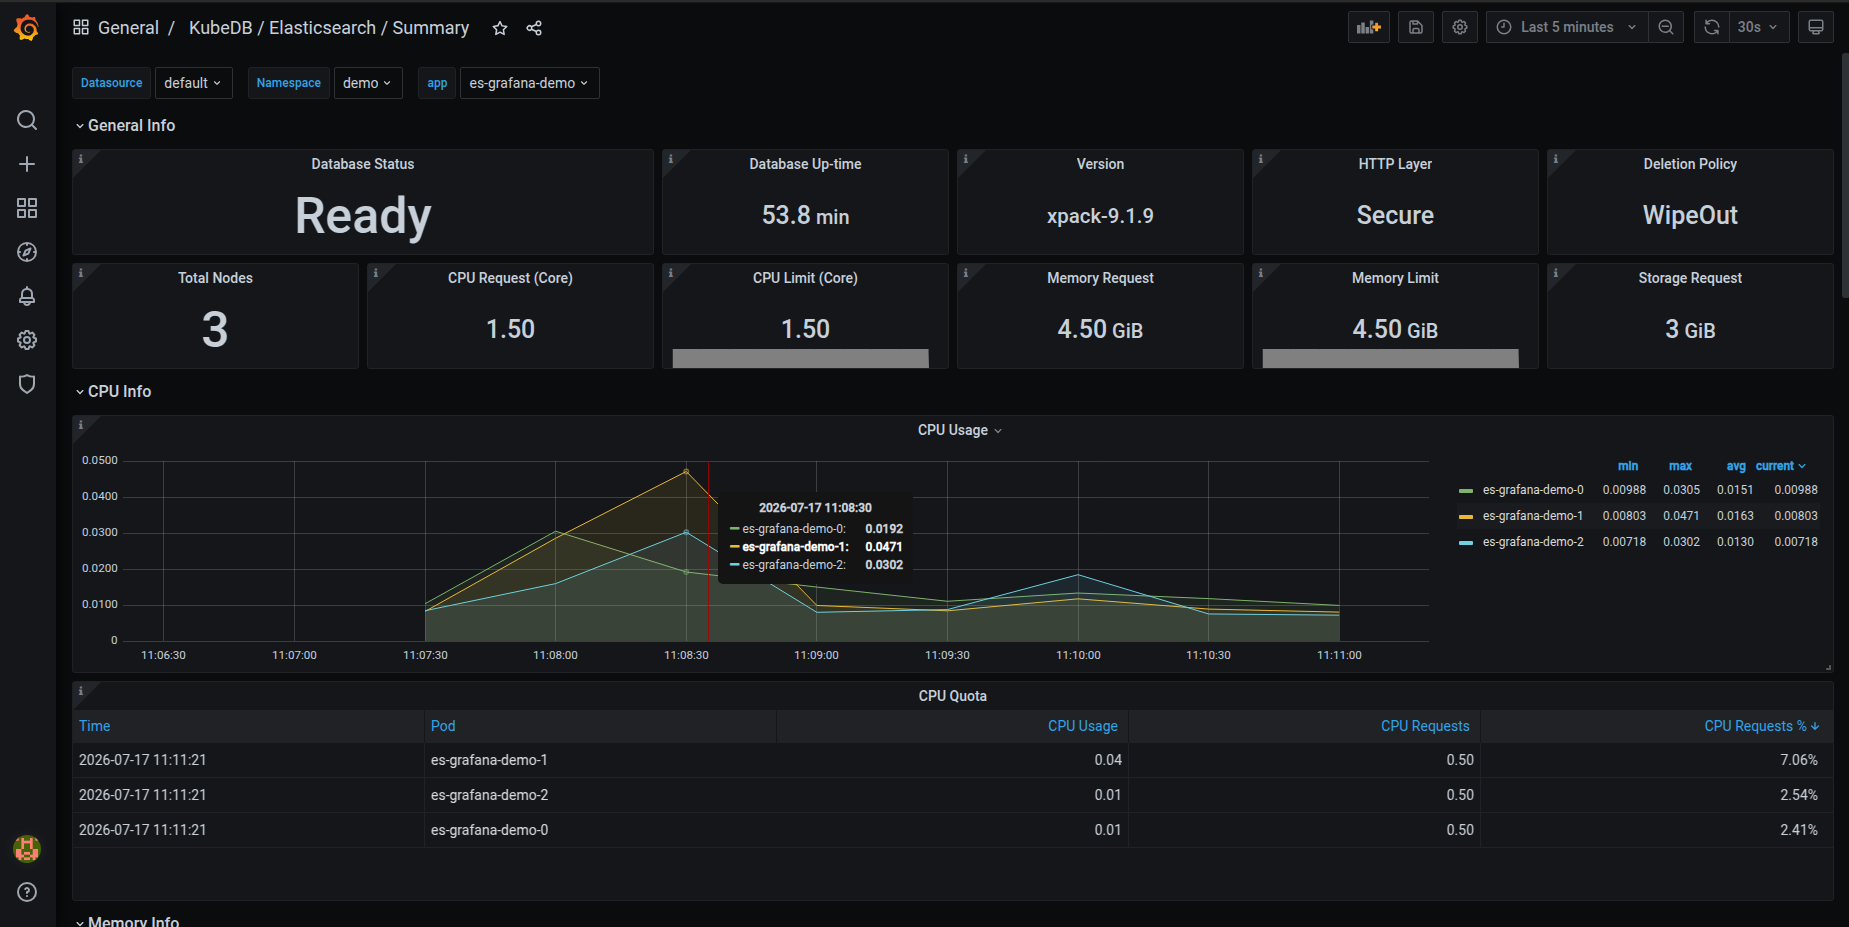Screen dimensions: 1849x927
Task: Open the app es-grafana-demo dropdown
Action: pos(529,83)
